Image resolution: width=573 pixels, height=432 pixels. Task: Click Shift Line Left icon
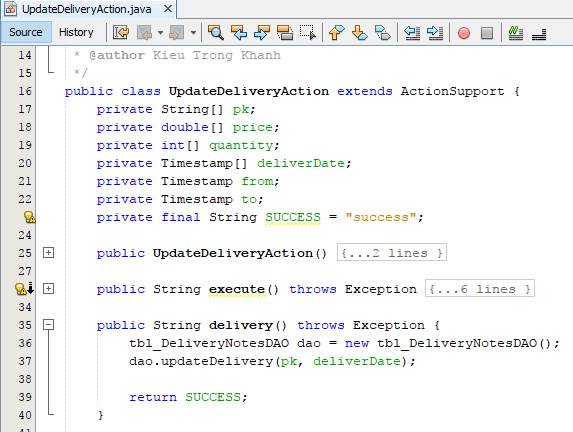(411, 33)
